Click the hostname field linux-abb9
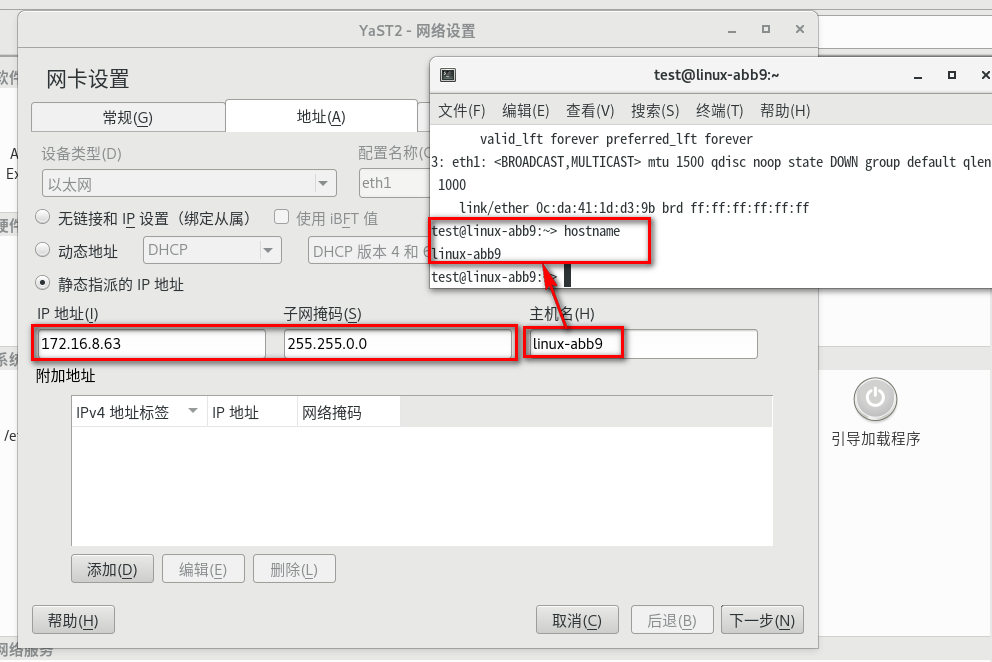The image size is (992, 662). click(x=643, y=344)
